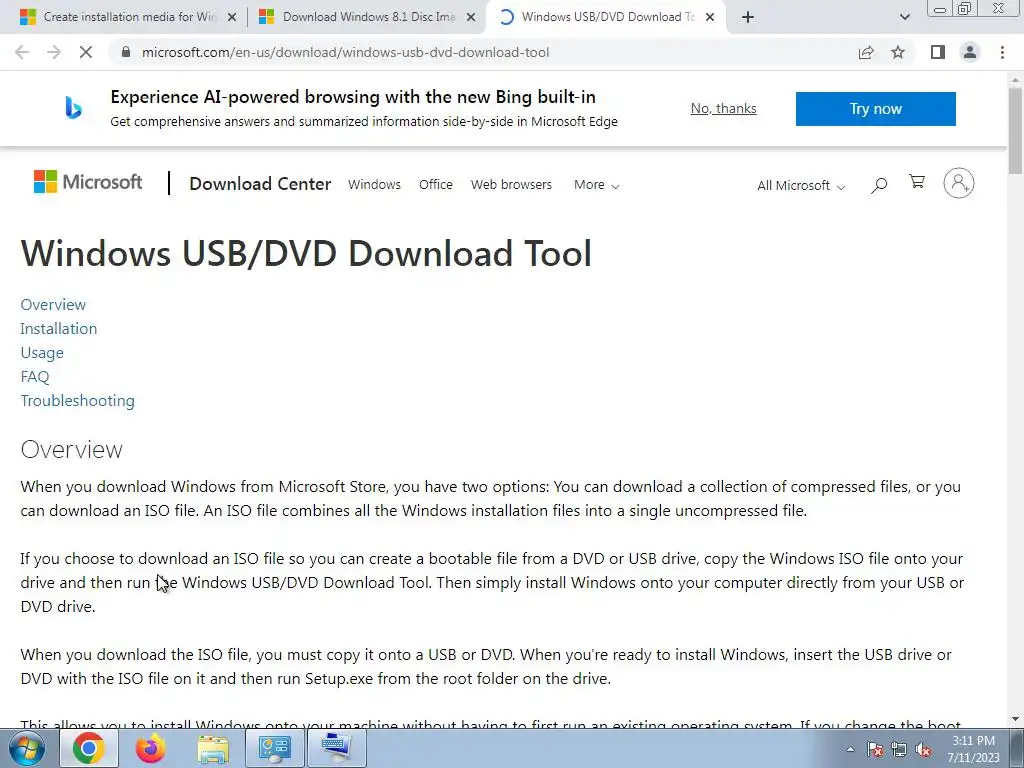The width and height of the screenshot is (1024, 768).
Task: Open the tab search chevron
Action: 904,17
